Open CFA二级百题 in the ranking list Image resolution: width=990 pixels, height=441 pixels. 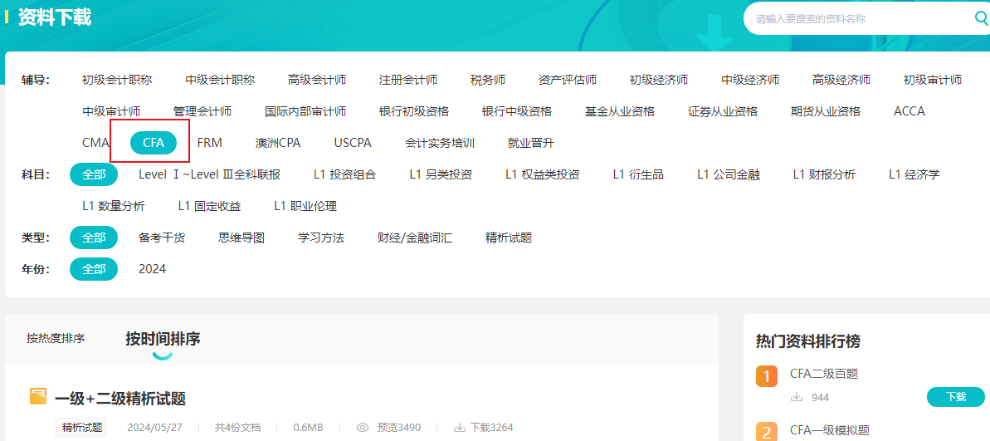(x=824, y=374)
